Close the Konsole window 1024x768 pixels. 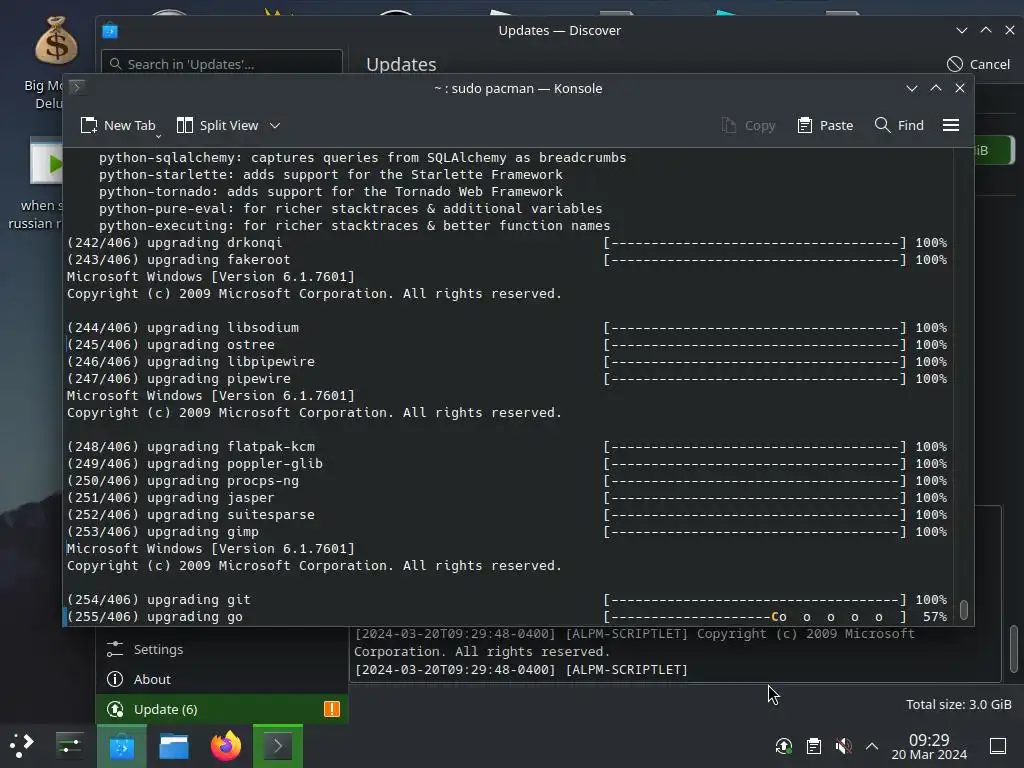pyautogui.click(x=960, y=88)
